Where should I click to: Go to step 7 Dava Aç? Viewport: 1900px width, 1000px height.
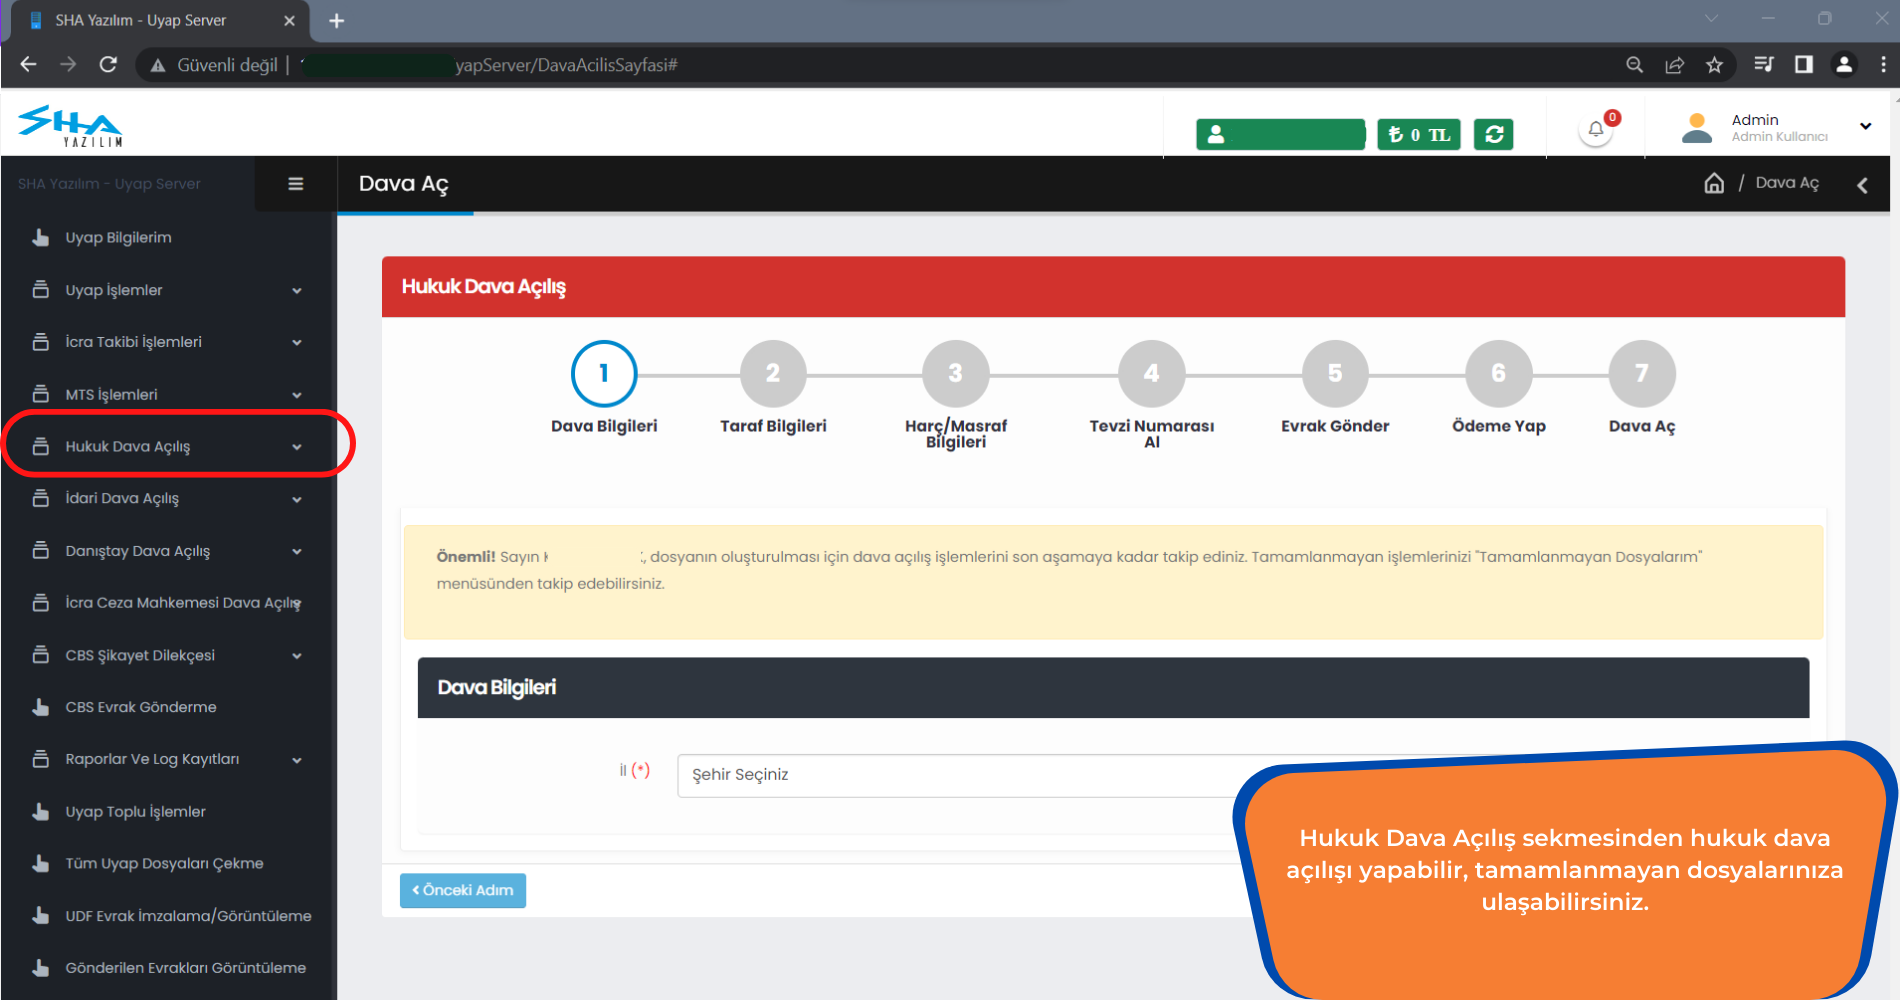click(x=1641, y=374)
